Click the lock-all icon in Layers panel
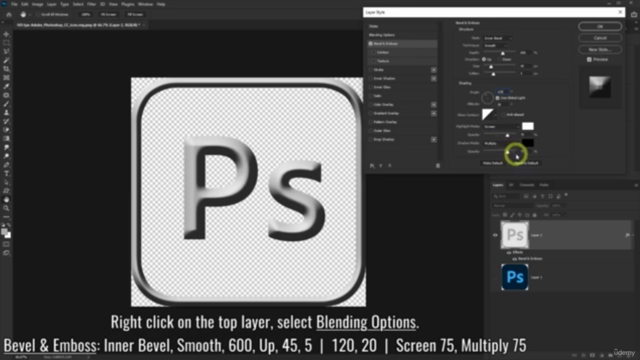This screenshot has width=640, height=360. (x=535, y=215)
